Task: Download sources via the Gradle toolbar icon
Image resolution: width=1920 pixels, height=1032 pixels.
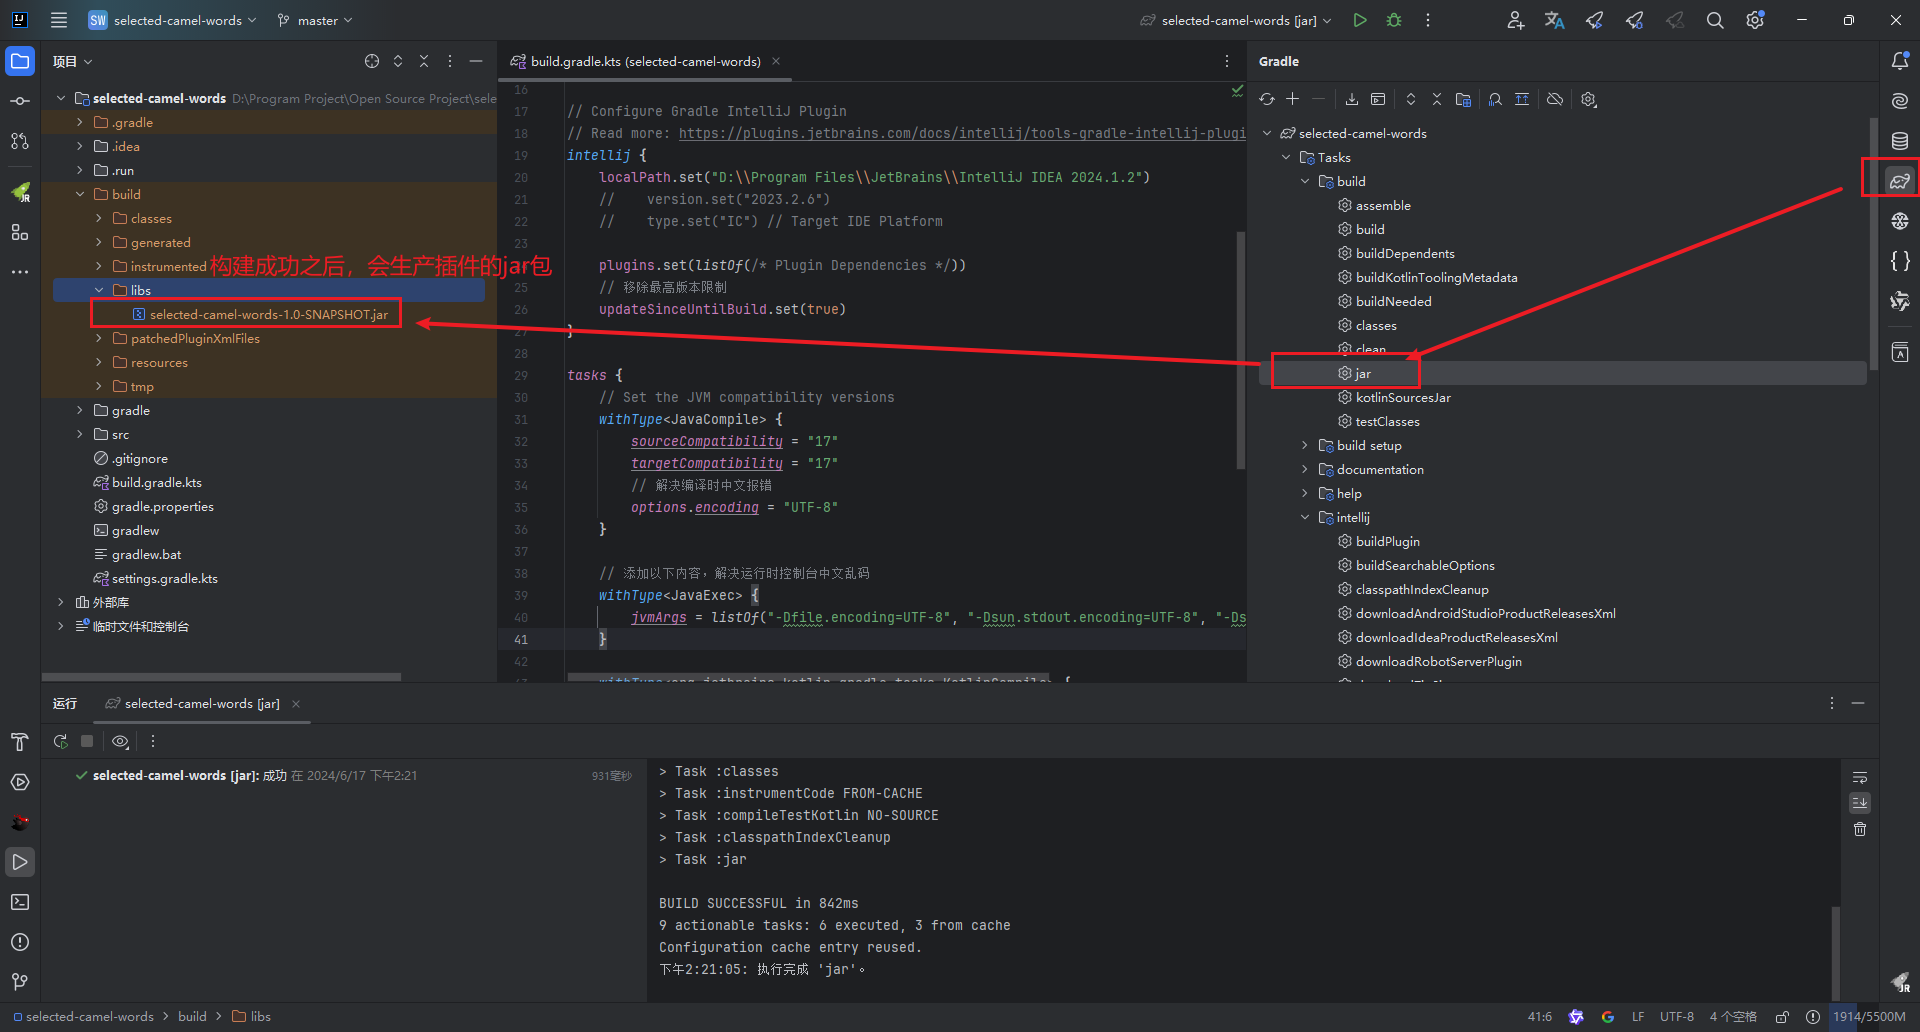Action: tap(1351, 99)
